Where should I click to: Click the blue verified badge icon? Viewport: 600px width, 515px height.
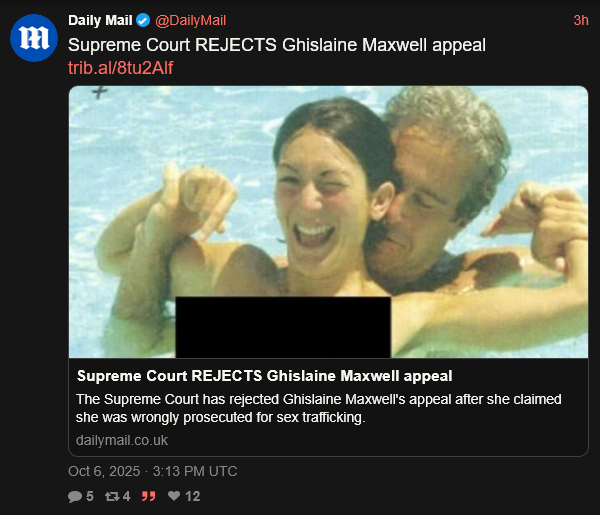coord(143,20)
